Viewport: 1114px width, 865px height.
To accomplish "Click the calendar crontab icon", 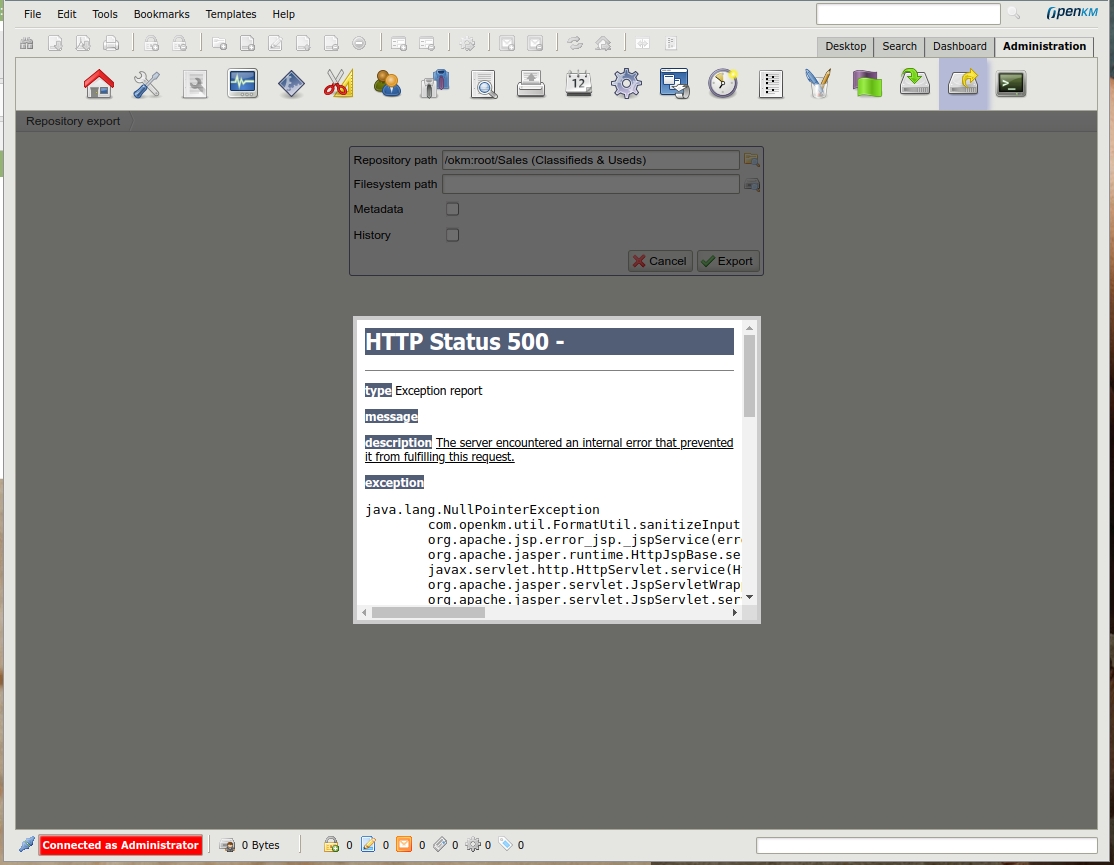I will pos(579,84).
